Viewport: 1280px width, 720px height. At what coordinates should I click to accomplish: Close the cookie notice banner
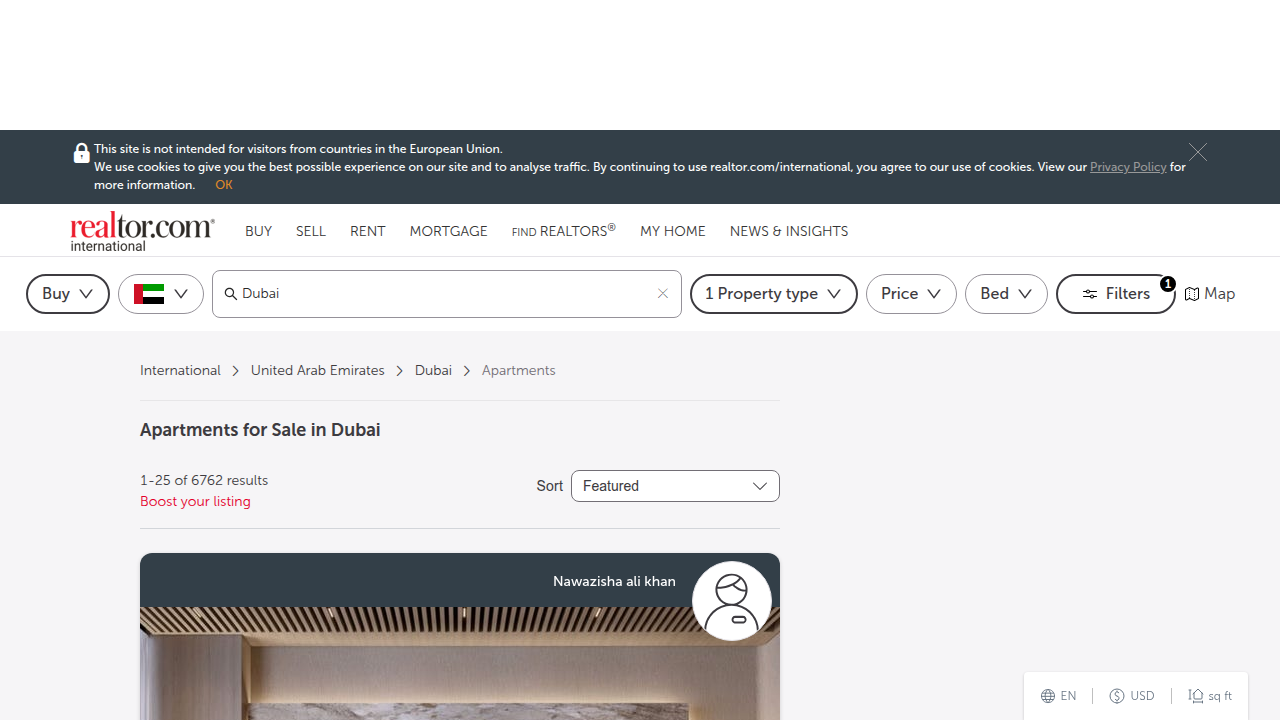tap(1198, 153)
